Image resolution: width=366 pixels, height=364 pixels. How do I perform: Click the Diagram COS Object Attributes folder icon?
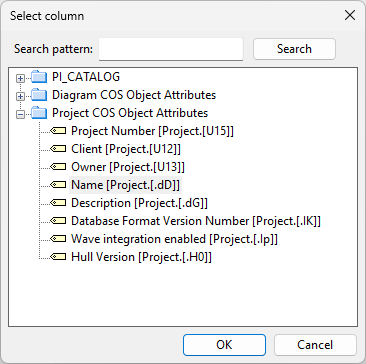[39, 95]
